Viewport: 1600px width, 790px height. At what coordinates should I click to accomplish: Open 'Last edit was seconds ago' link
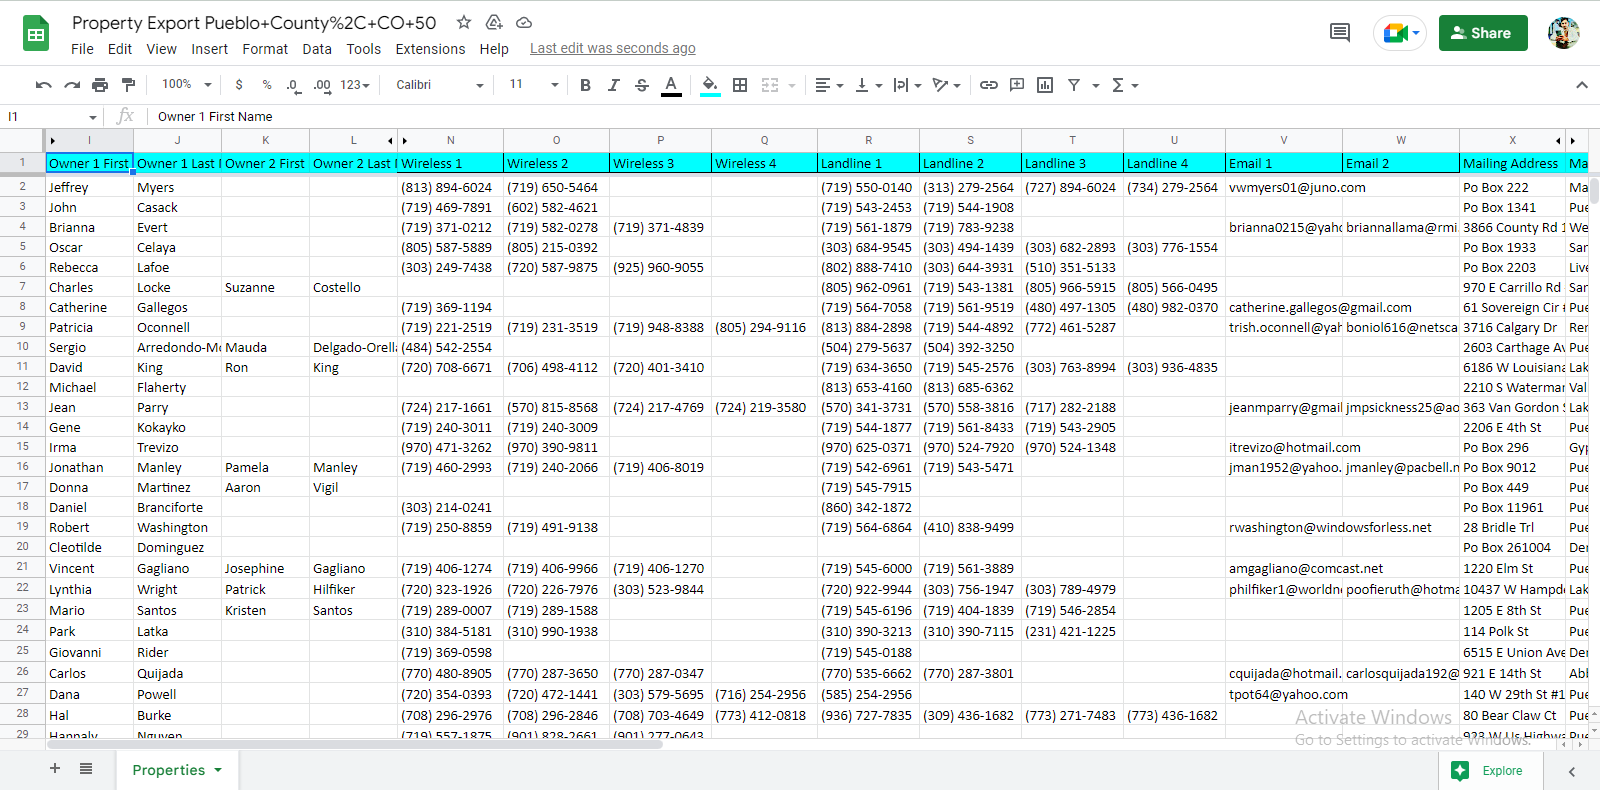click(x=612, y=48)
